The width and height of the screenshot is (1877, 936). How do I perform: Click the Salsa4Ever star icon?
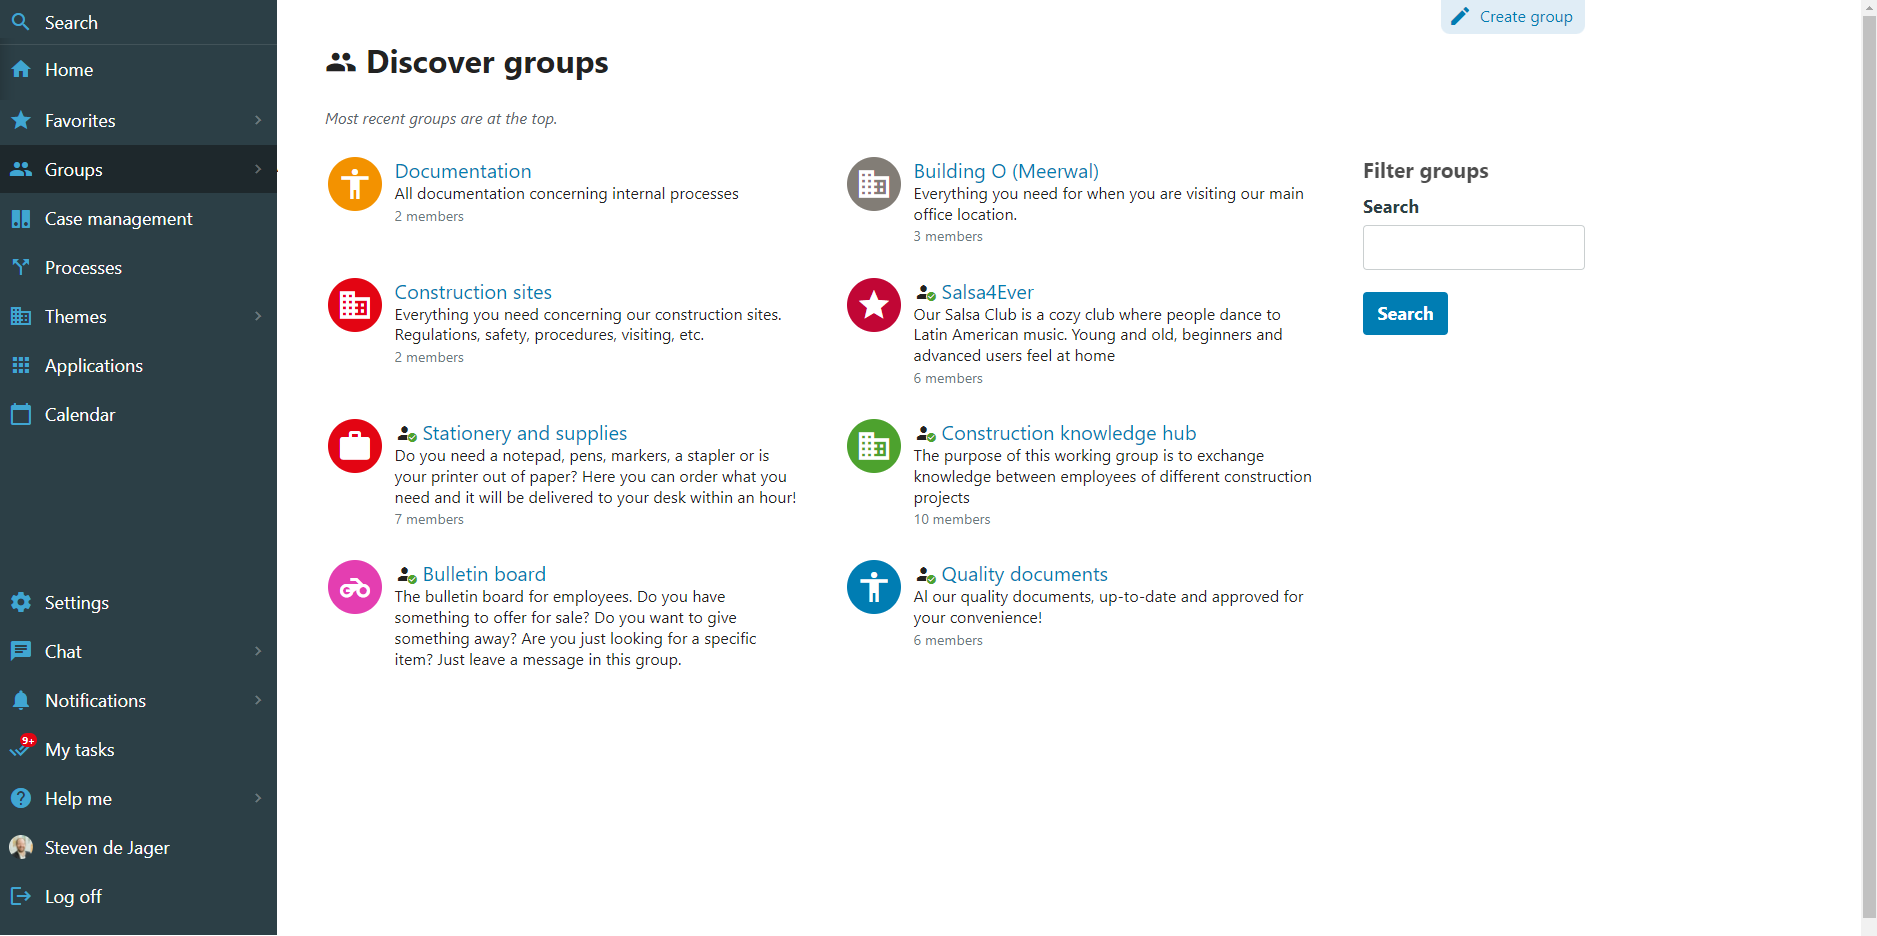874,305
